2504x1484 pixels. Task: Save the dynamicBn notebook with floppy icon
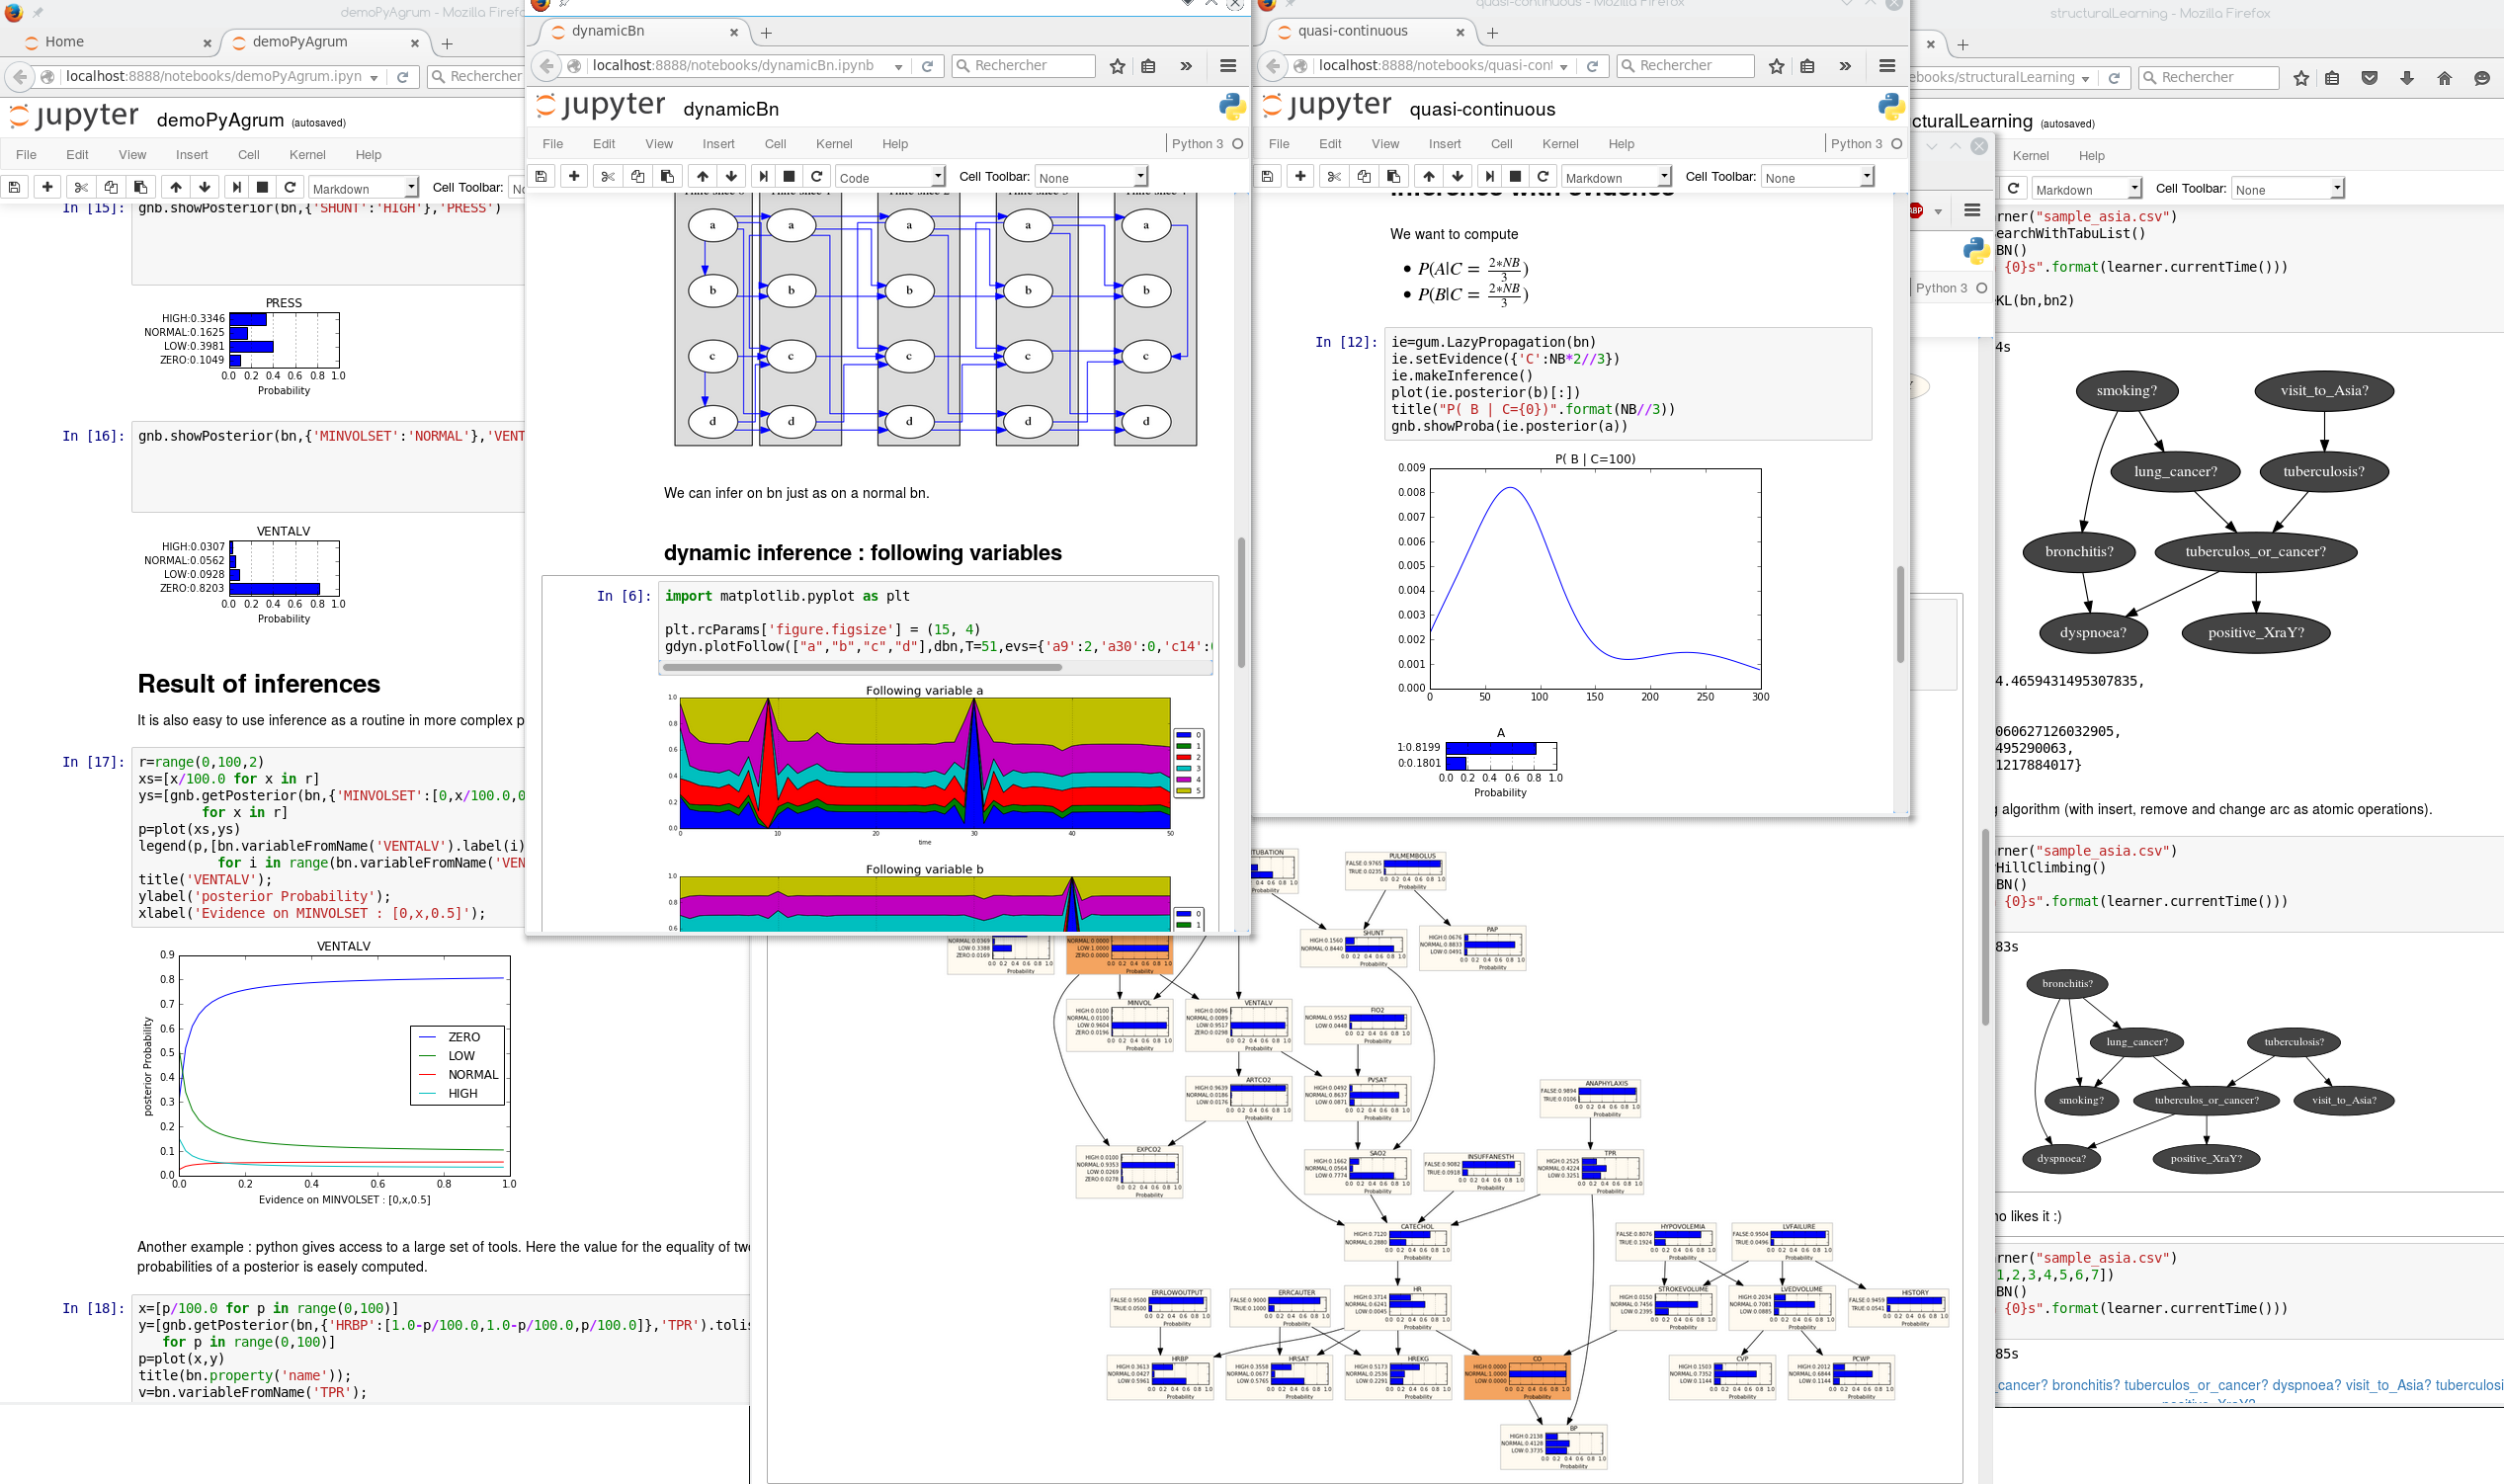[541, 177]
